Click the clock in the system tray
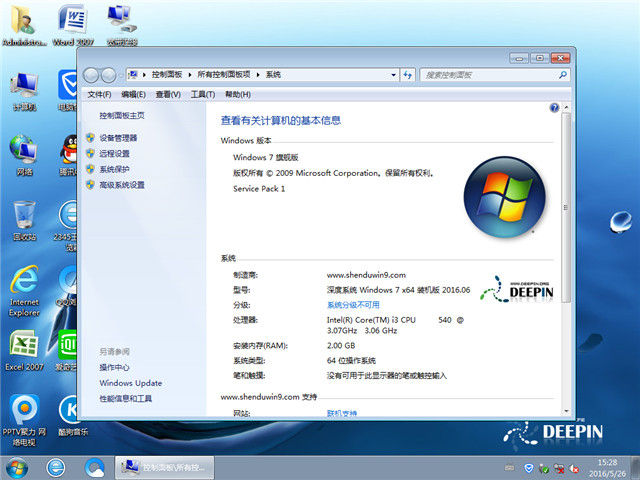 tap(606, 466)
